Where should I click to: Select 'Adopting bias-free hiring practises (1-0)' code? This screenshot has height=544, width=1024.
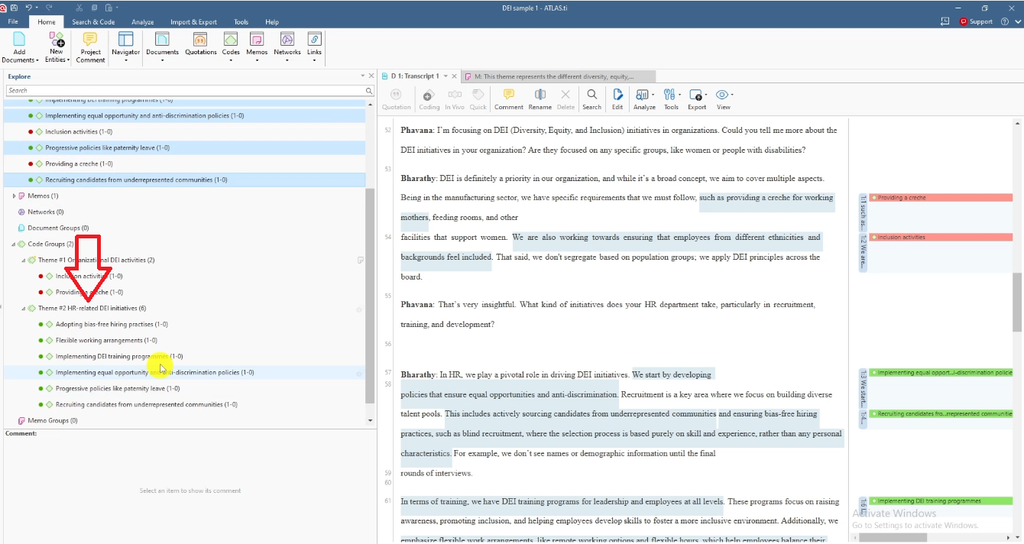(x=112, y=324)
